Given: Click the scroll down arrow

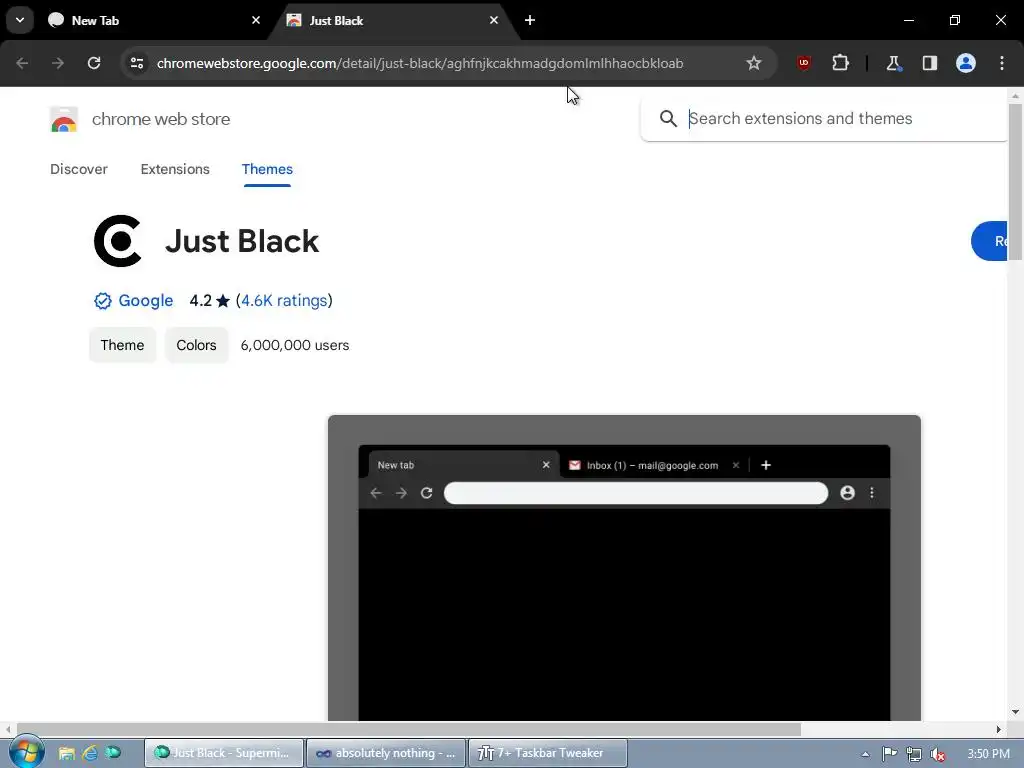Looking at the screenshot, I should (x=1015, y=712).
